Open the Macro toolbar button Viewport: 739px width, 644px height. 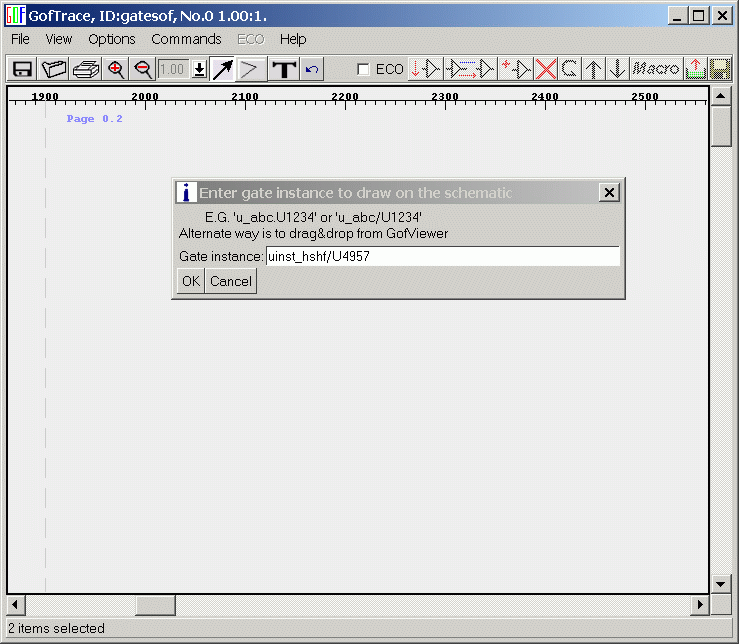tap(656, 69)
